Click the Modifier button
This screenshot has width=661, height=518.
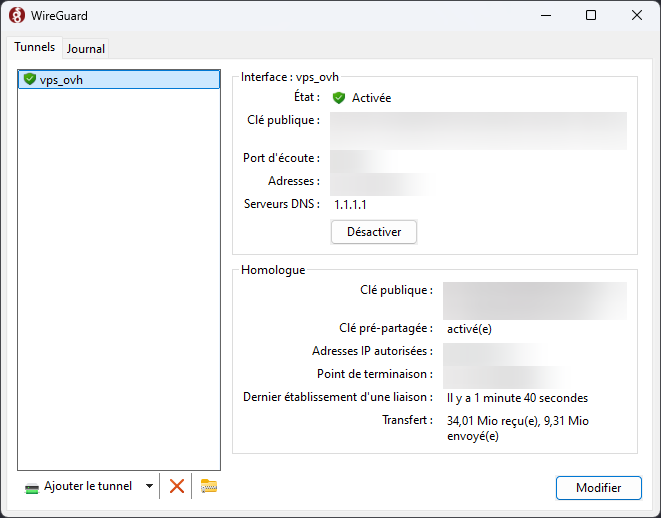click(x=599, y=488)
